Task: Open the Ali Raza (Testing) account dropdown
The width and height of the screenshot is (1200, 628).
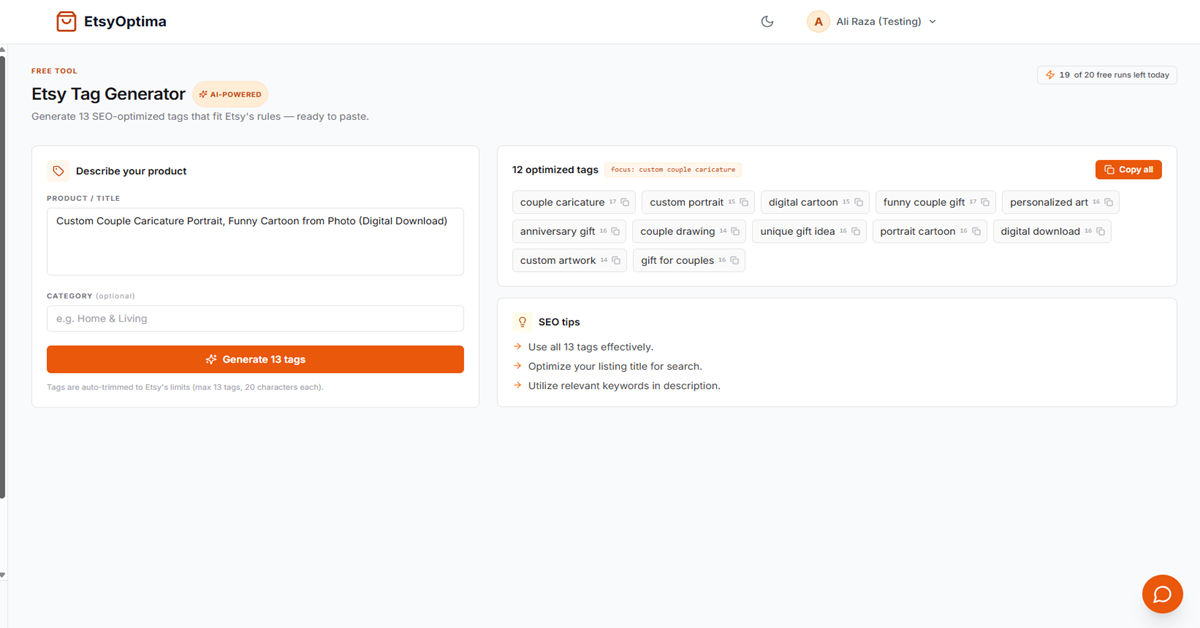Action: click(873, 21)
